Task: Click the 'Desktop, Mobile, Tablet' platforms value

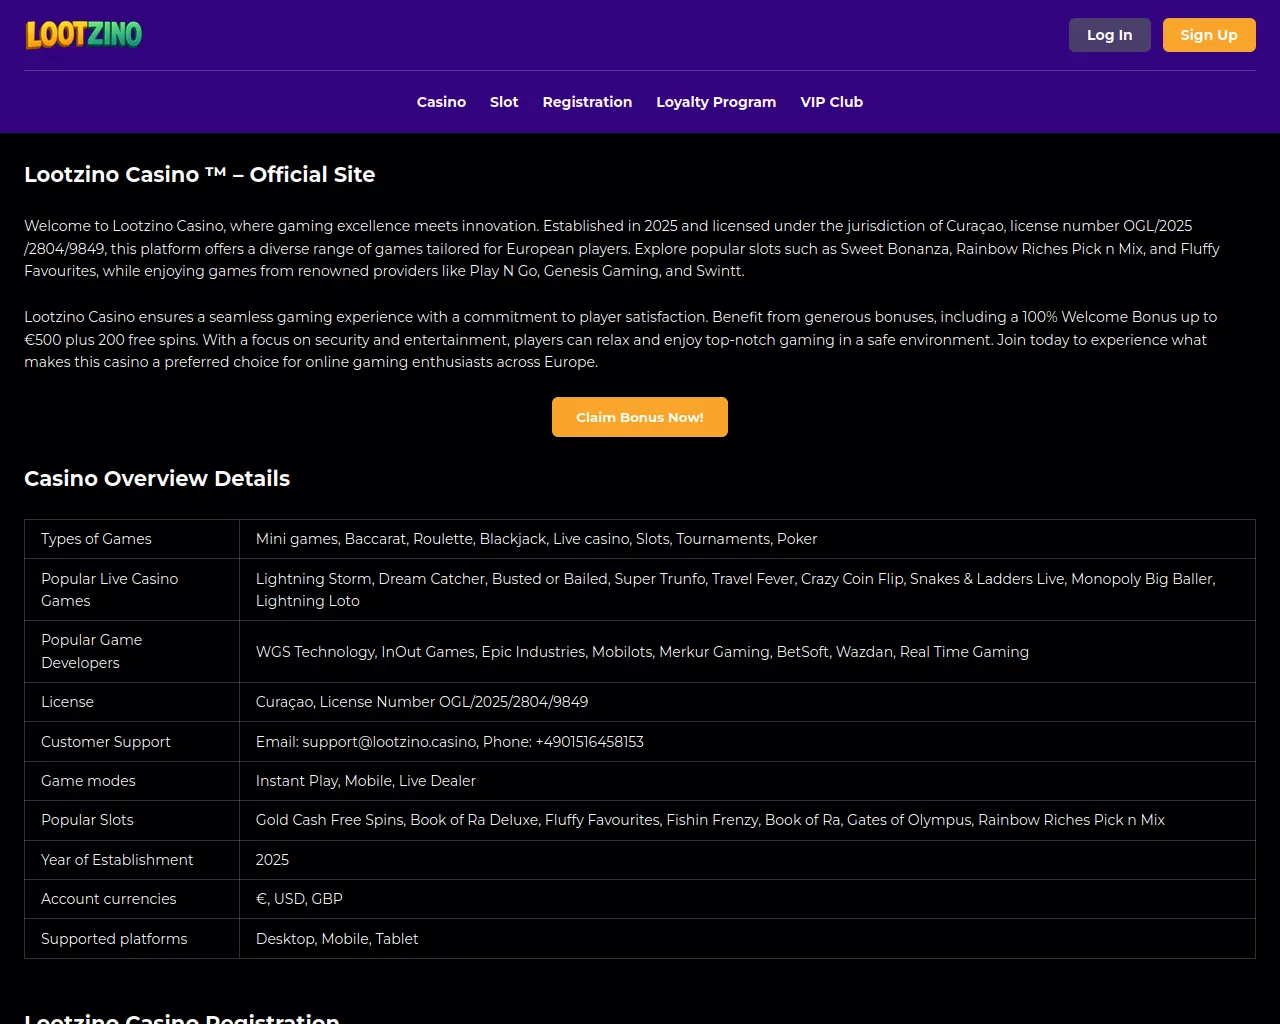Action: pyautogui.click(x=337, y=939)
